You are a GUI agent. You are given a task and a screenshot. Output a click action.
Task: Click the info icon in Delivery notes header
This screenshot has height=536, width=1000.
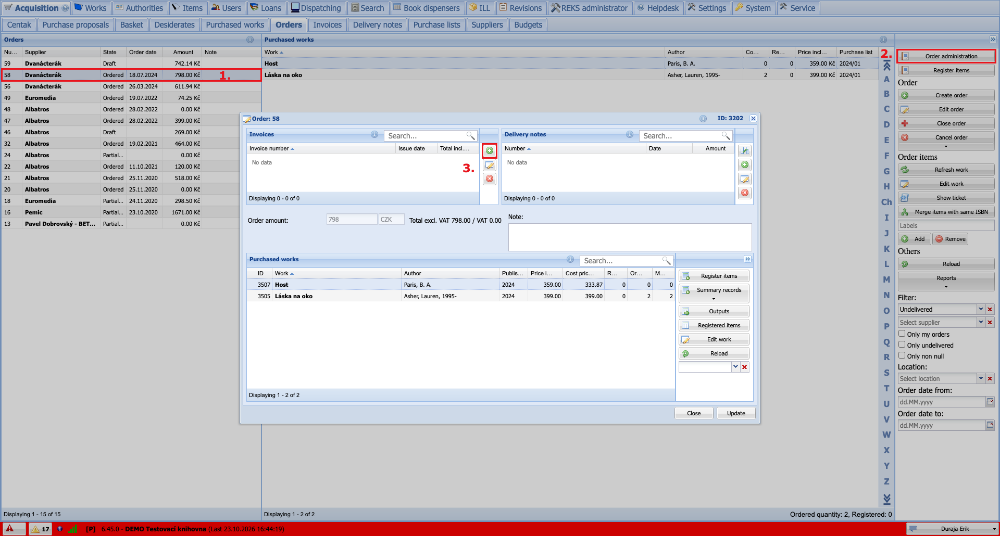click(x=629, y=135)
